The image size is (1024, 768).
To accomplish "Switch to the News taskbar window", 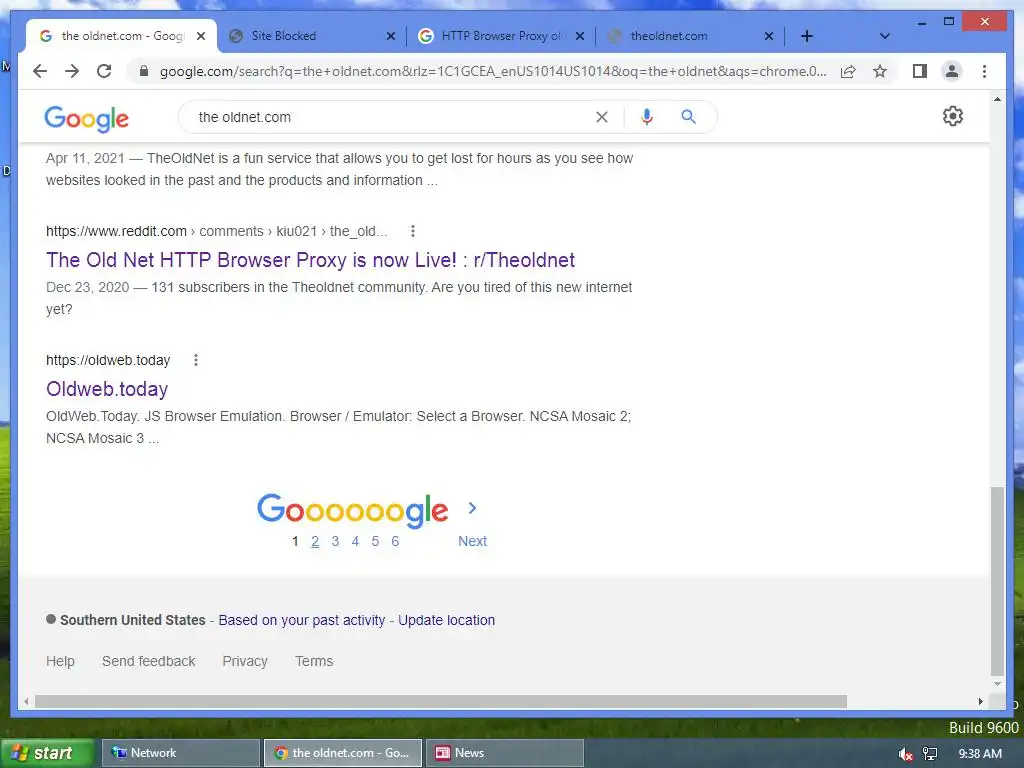I will (505, 753).
